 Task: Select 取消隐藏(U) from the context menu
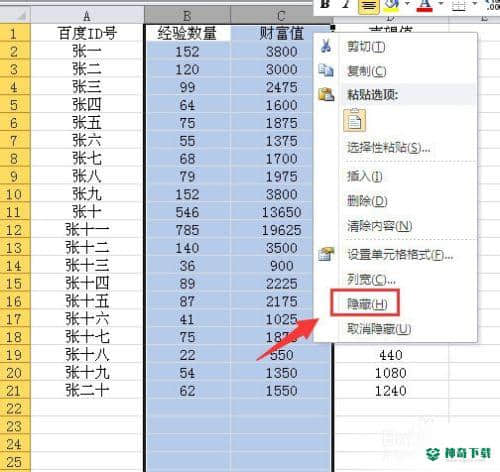pos(379,329)
